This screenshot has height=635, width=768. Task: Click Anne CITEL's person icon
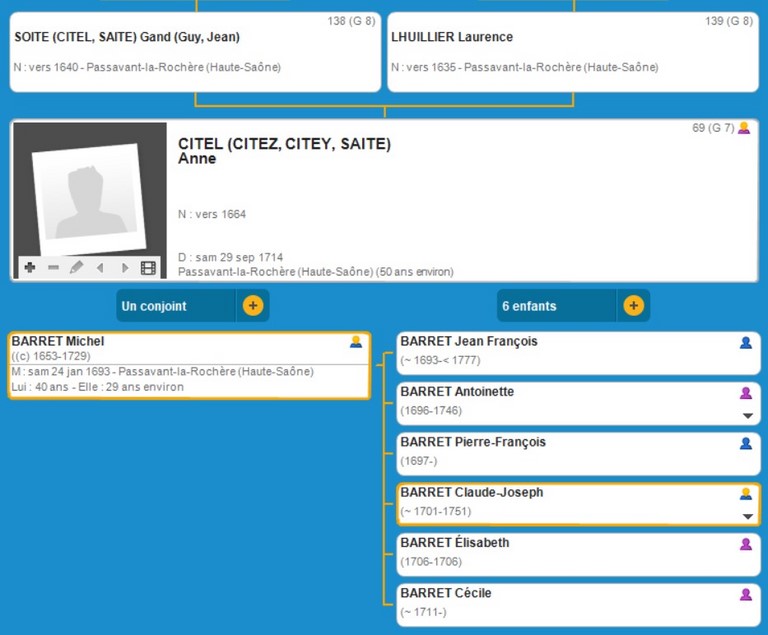pos(743,128)
